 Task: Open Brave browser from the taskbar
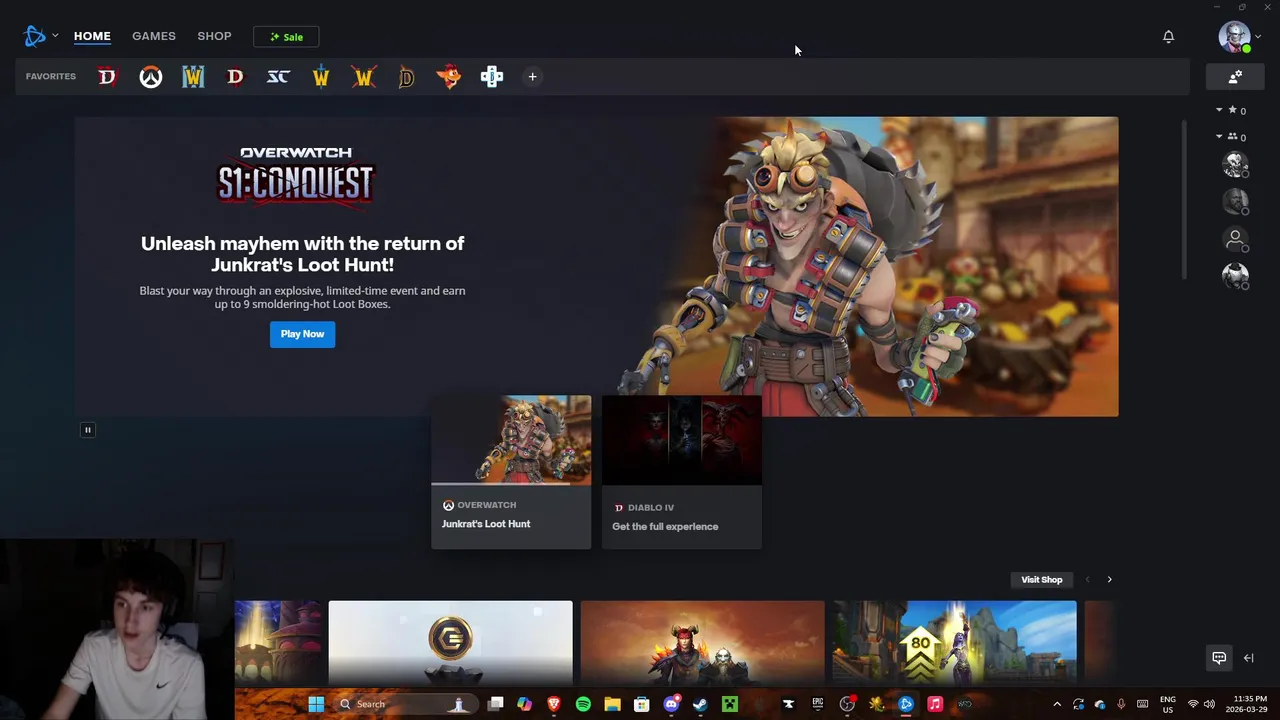coord(554,704)
